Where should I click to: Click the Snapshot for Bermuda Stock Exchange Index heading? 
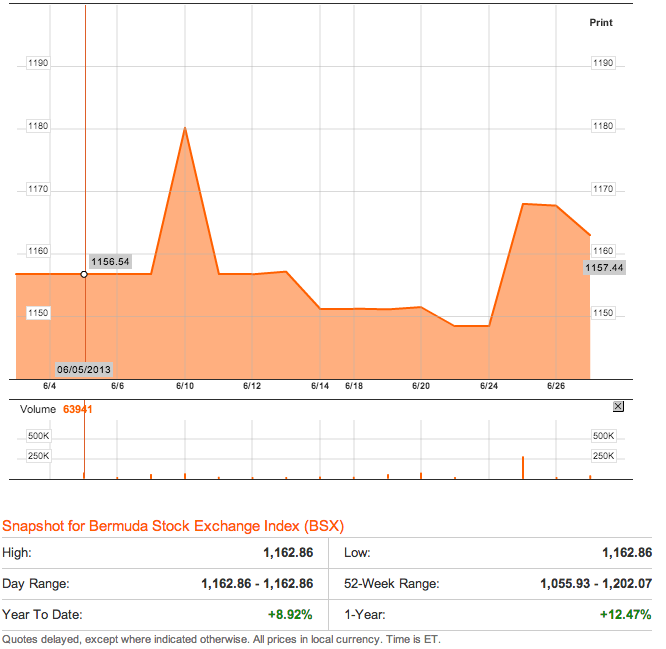coord(173,526)
